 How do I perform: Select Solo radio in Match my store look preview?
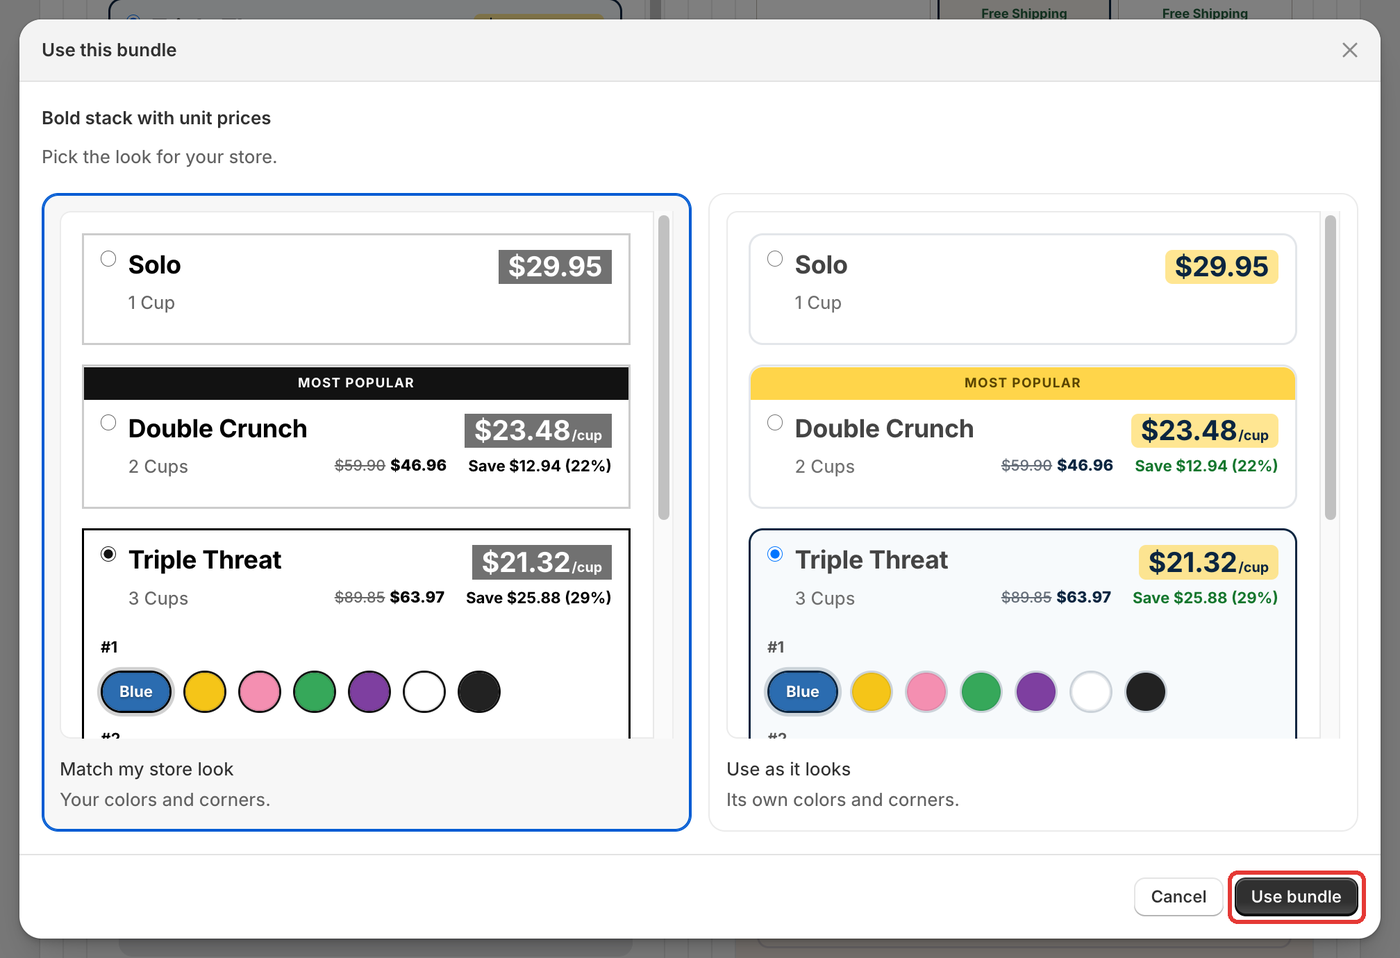coord(108,259)
